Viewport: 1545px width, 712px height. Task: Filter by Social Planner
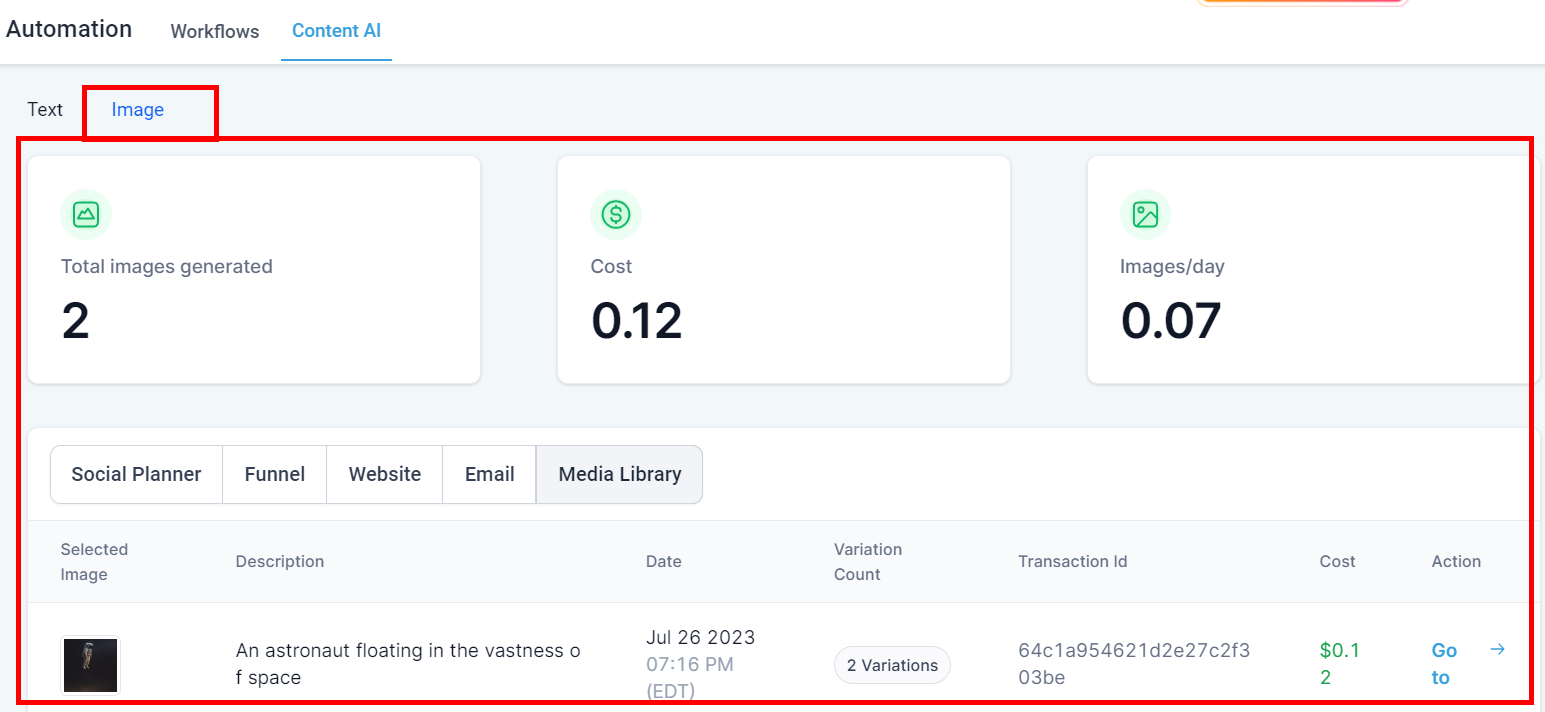(x=136, y=474)
